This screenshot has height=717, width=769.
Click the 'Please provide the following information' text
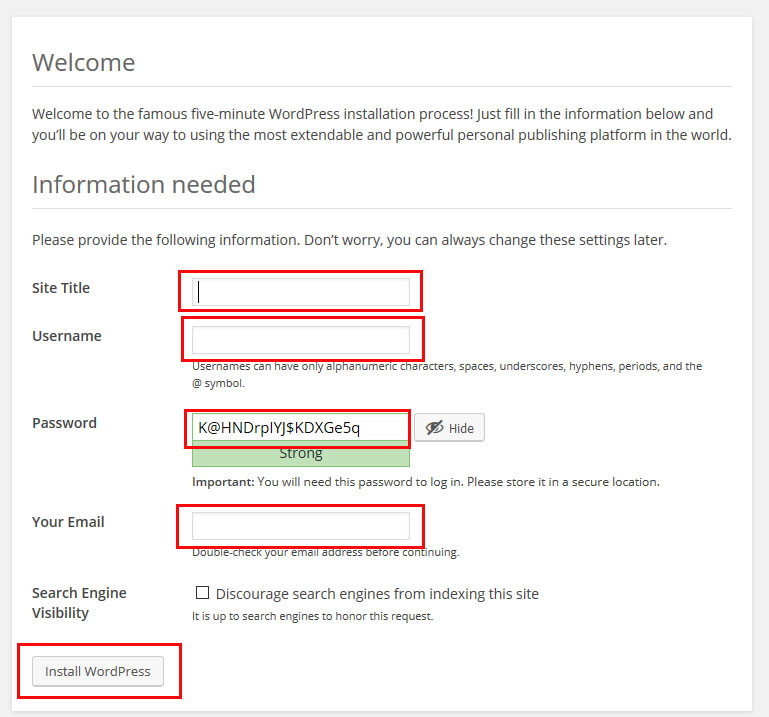[349, 240]
